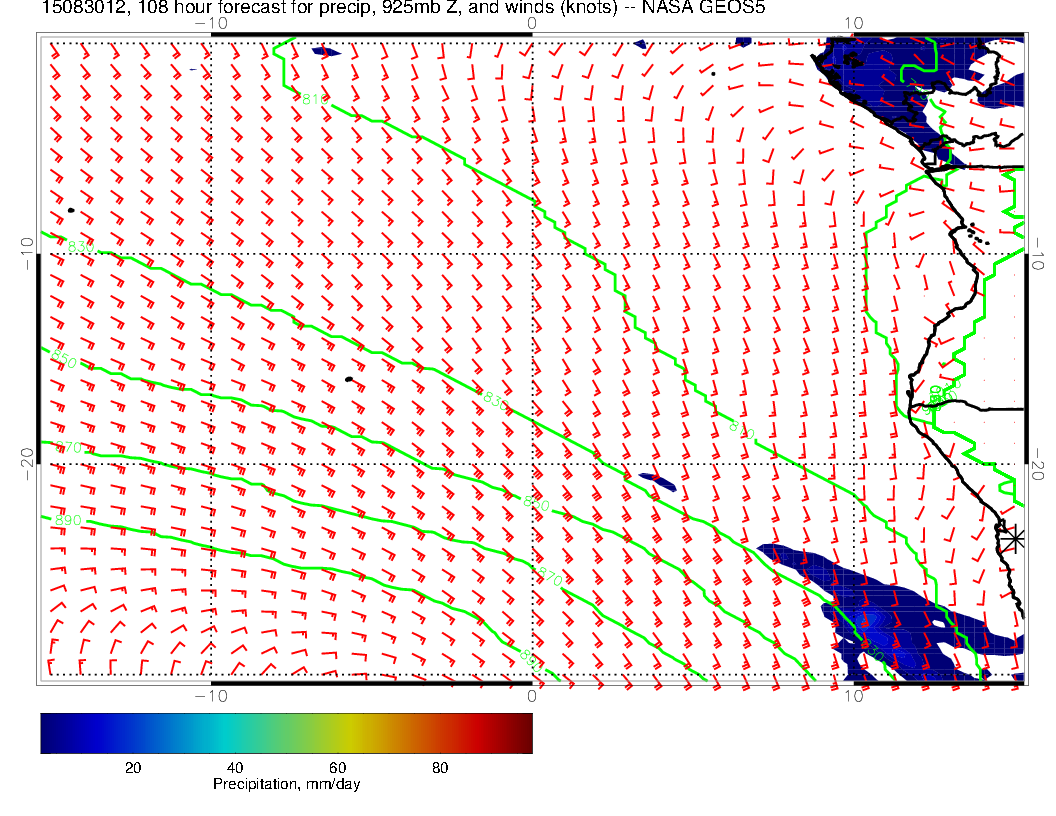This screenshot has height=816, width=1056.
Task: Click the -10 longitude label on the top axis
Action: point(211,22)
